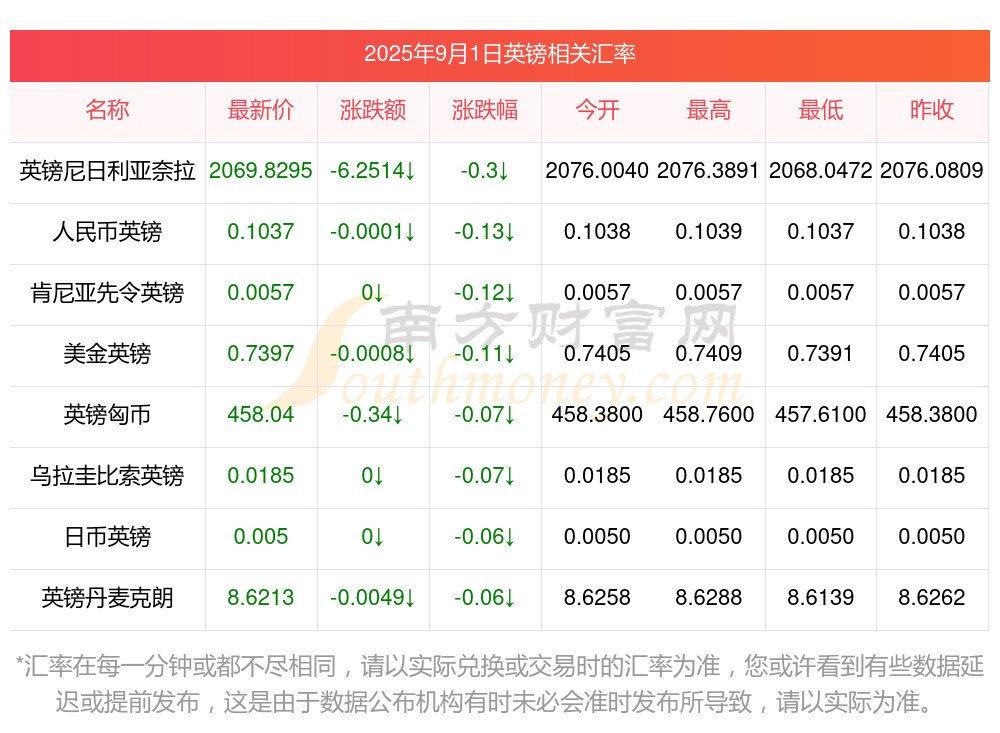
Task: Click latest price 8.6213
Action: [x=261, y=598]
